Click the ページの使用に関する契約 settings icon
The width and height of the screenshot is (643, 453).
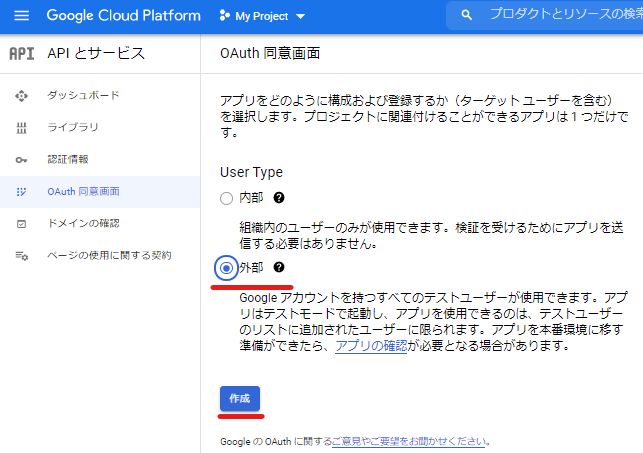tap(21, 256)
